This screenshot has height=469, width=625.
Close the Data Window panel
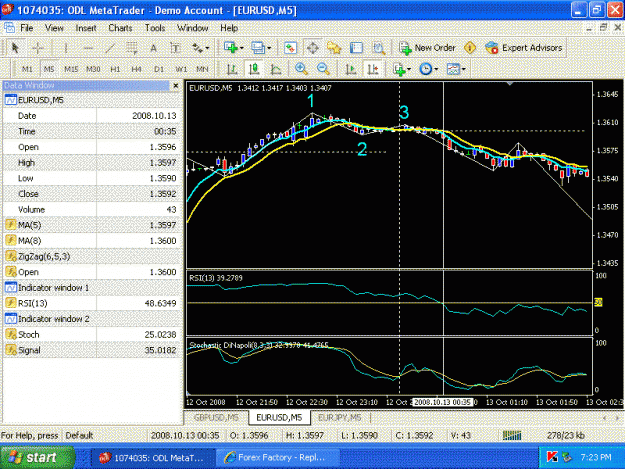point(176,85)
